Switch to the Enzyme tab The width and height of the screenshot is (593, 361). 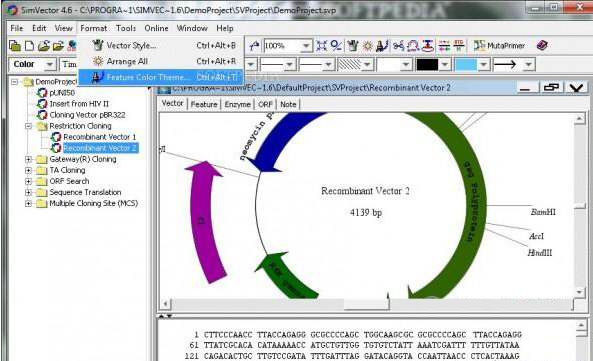238,104
